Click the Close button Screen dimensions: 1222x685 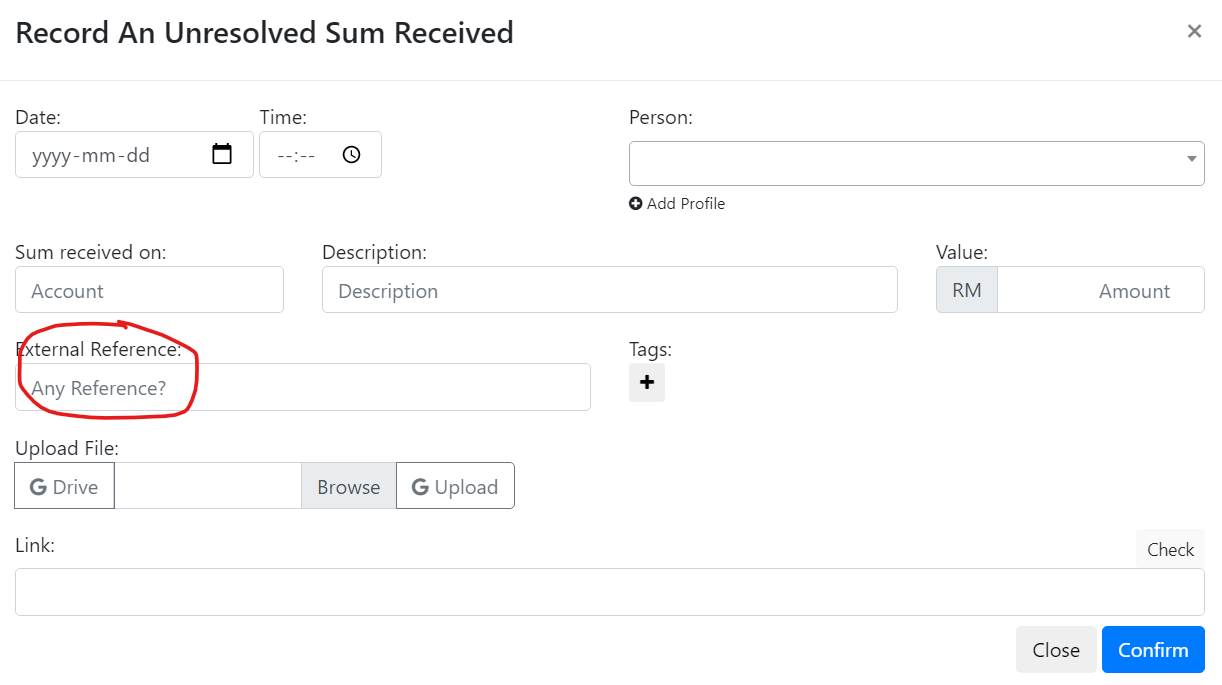(x=1056, y=650)
